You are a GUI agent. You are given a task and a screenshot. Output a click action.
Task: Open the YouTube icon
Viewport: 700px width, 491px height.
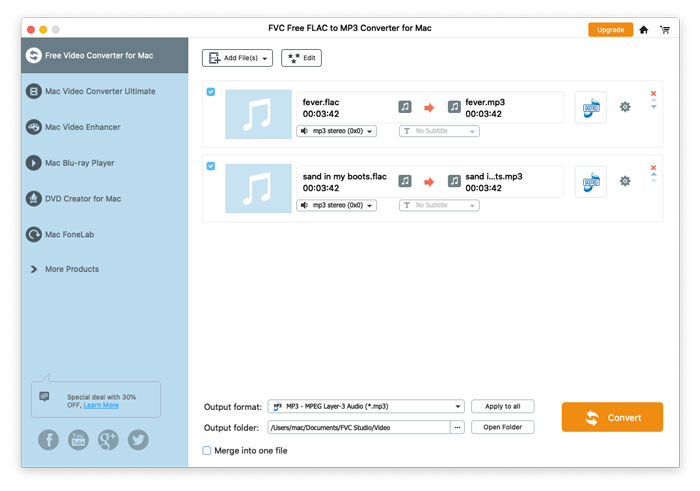(x=78, y=440)
